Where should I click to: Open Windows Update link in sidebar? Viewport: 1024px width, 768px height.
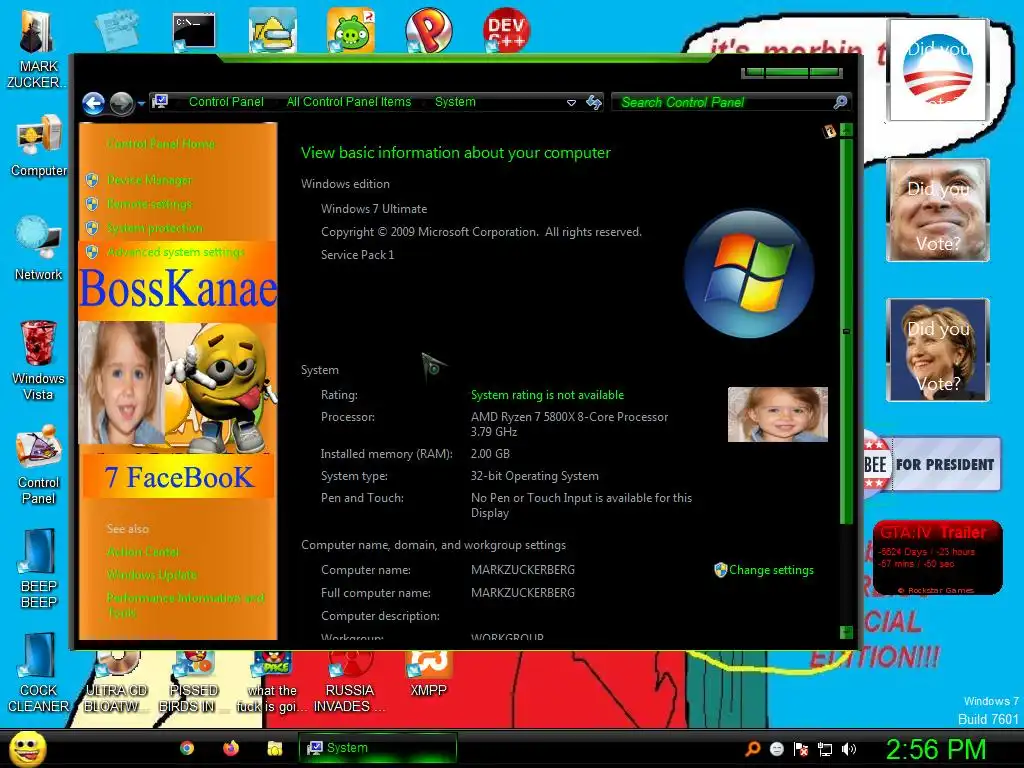point(152,575)
